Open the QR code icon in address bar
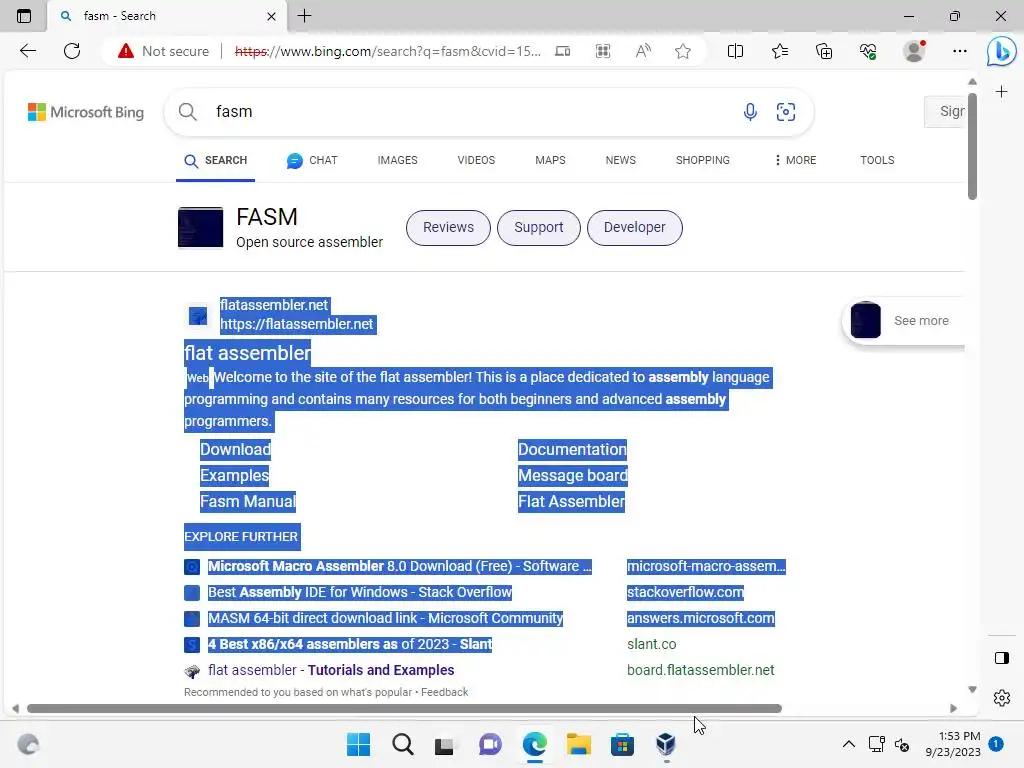Viewport: 1024px width, 768px height. pyautogui.click(x=603, y=51)
